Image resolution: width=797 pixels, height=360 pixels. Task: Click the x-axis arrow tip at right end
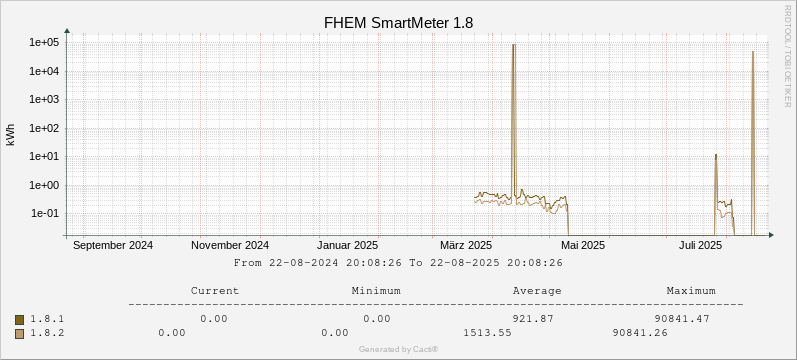coord(772,235)
